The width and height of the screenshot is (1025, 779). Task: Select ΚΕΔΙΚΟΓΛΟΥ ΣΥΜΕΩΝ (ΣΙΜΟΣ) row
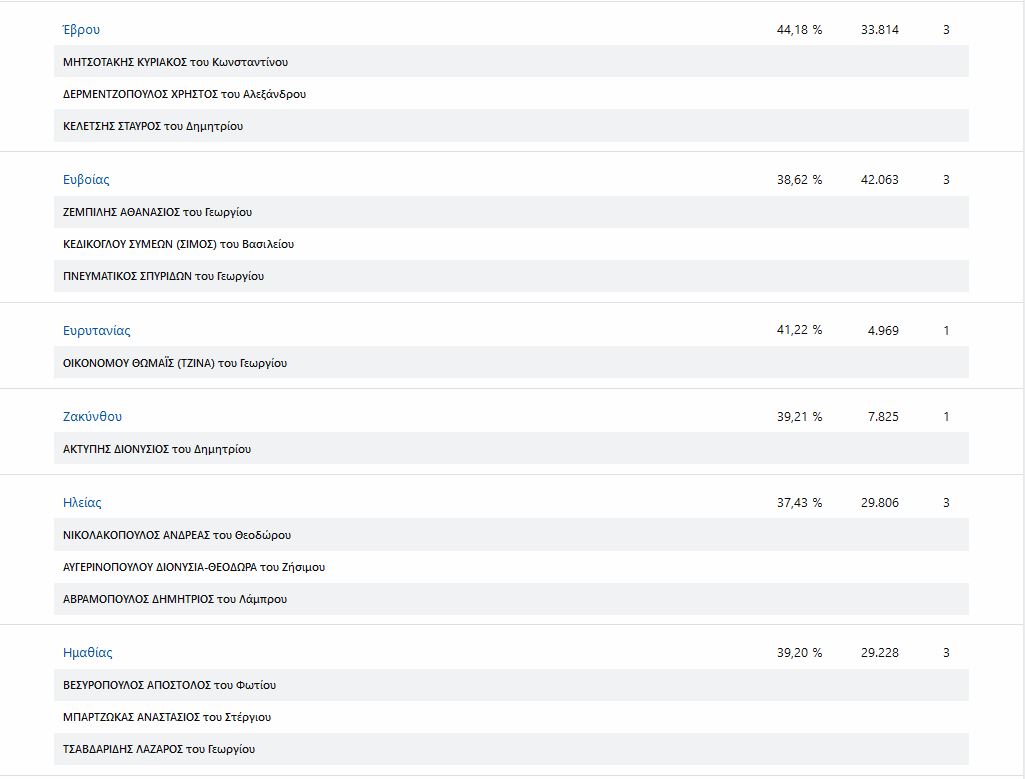178,244
